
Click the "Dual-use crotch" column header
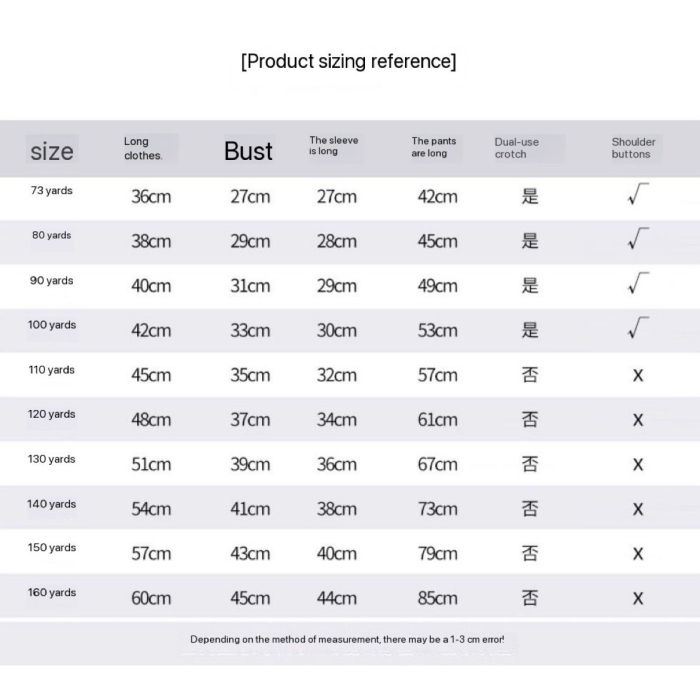pos(516,148)
